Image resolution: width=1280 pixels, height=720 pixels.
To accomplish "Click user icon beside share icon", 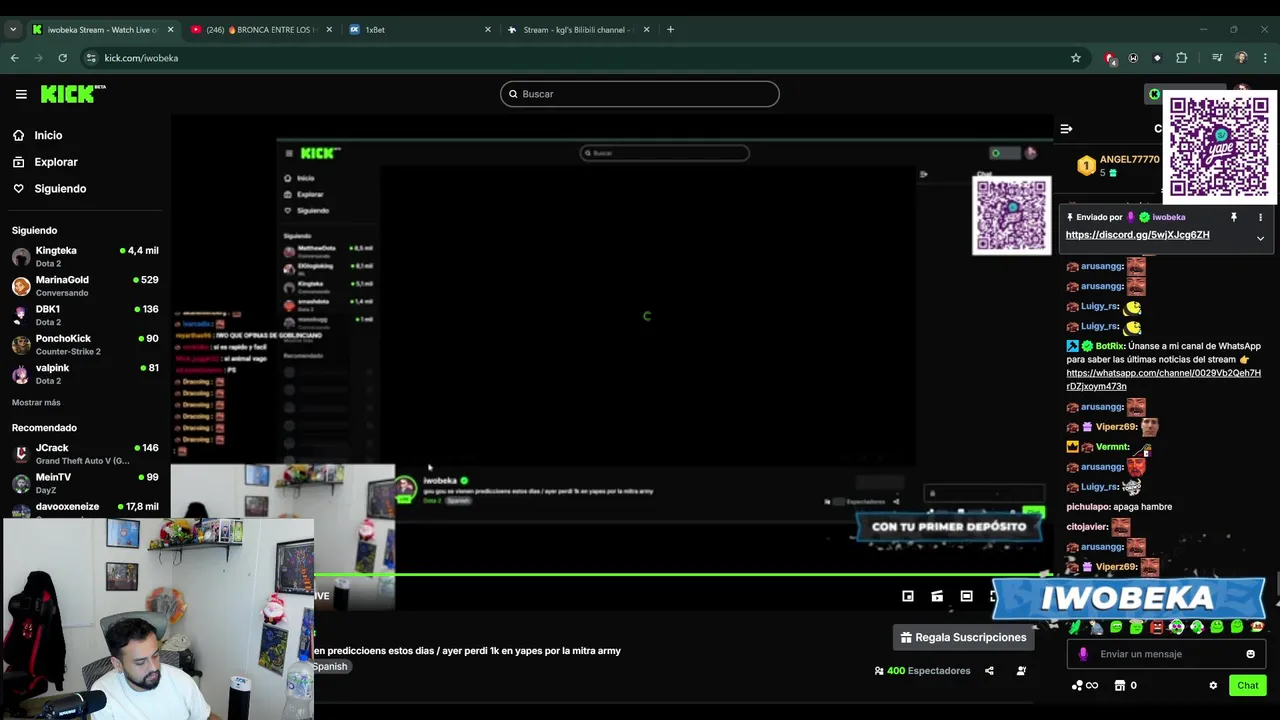I will click(x=1021, y=671).
